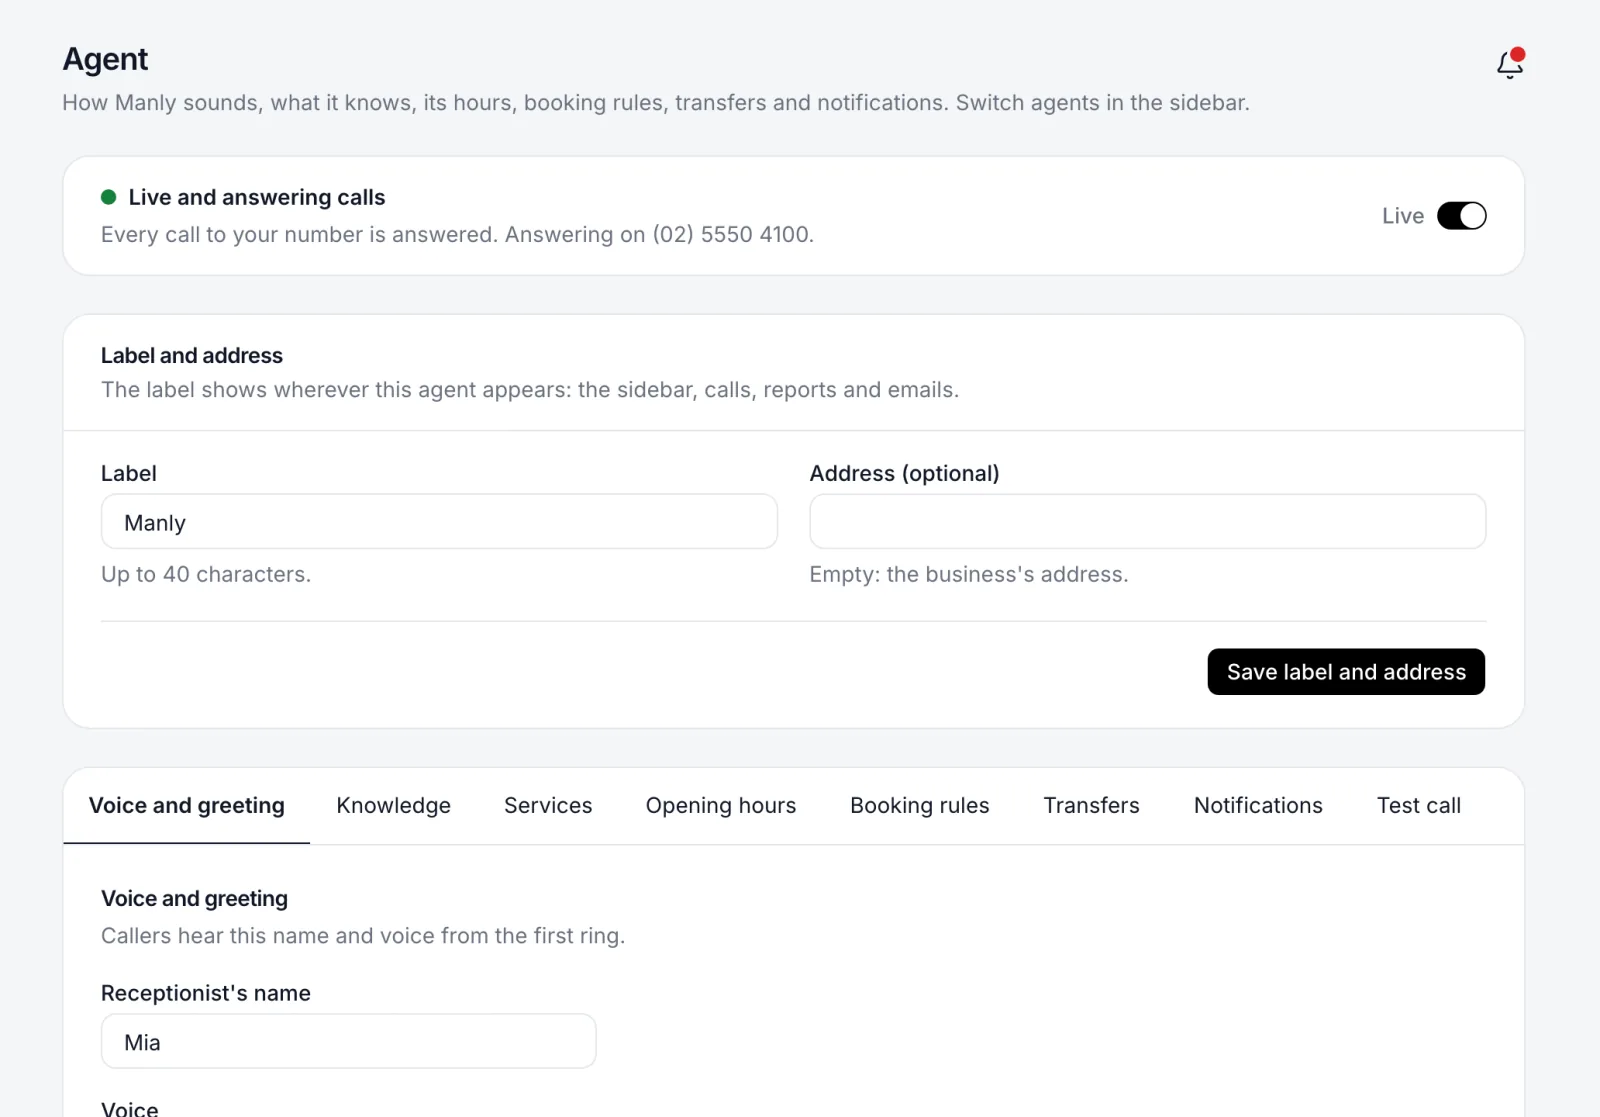
Task: Focus the Address (optional) input field
Action: 1147,522
